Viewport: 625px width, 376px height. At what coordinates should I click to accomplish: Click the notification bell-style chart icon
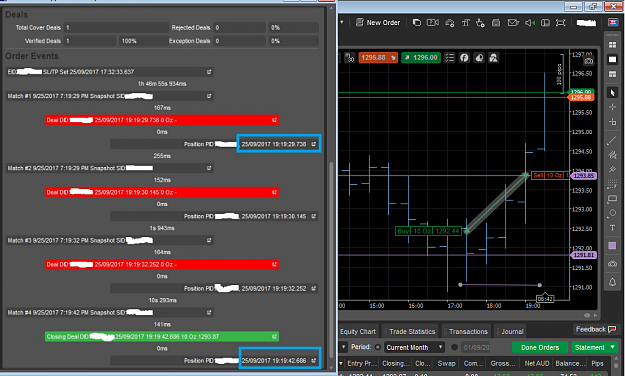(479, 58)
